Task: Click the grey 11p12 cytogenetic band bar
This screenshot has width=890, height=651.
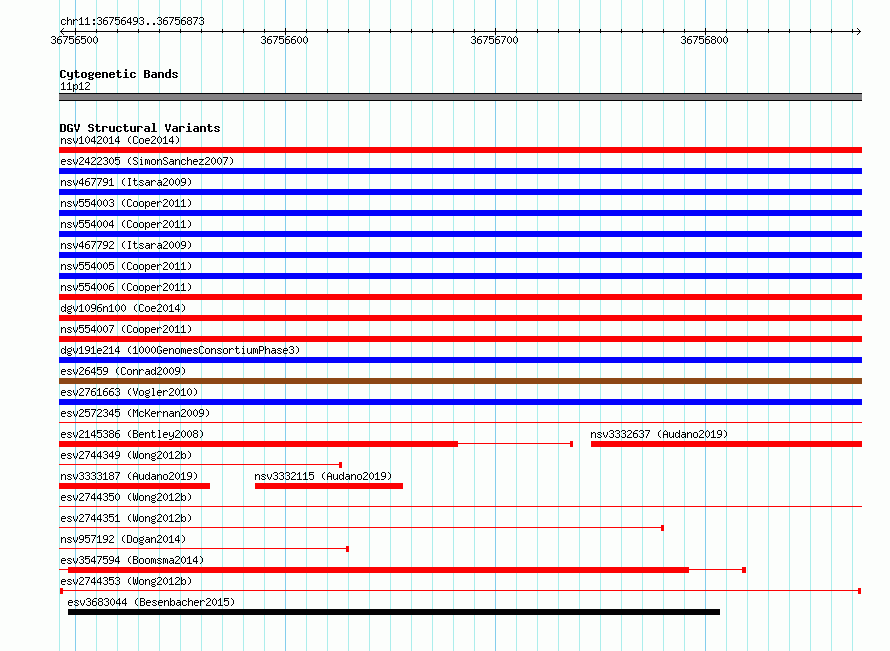Action: pyautogui.click(x=460, y=97)
